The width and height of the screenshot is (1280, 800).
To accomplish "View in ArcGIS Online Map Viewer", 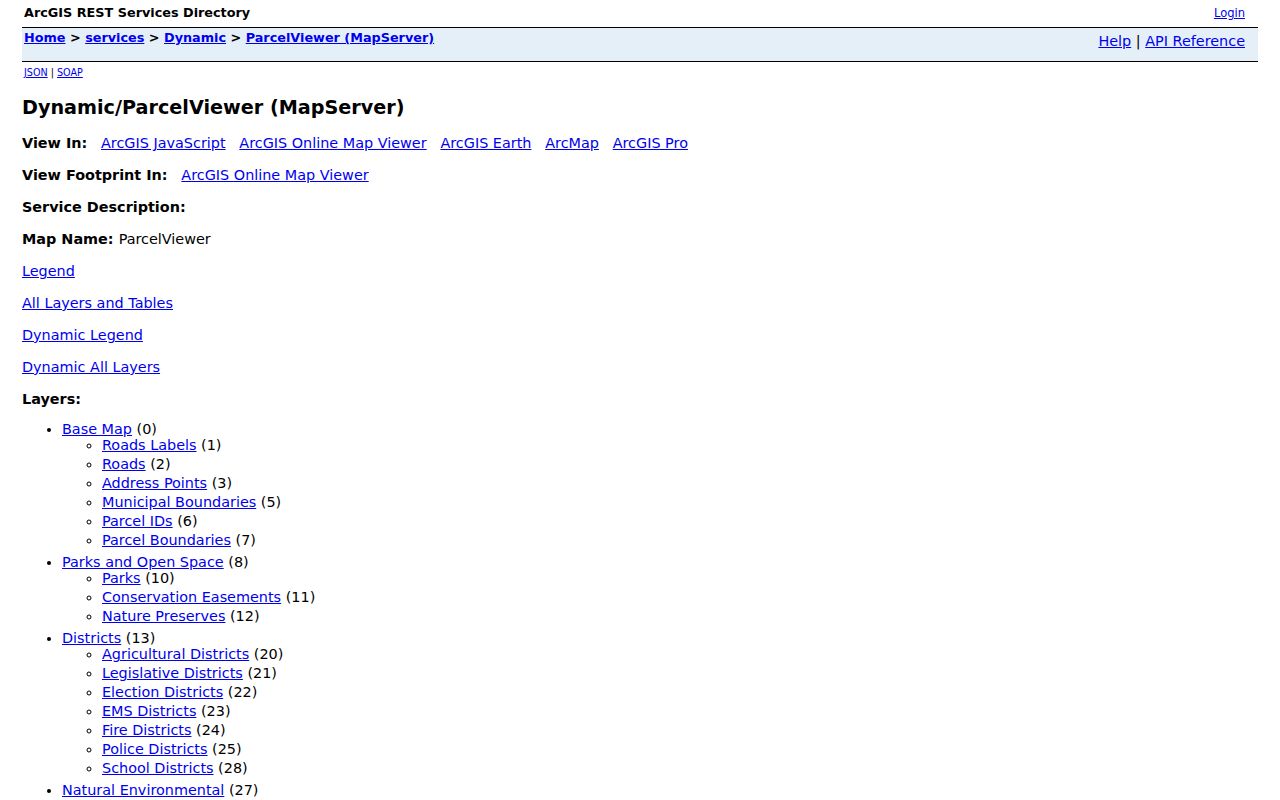I will click(333, 143).
